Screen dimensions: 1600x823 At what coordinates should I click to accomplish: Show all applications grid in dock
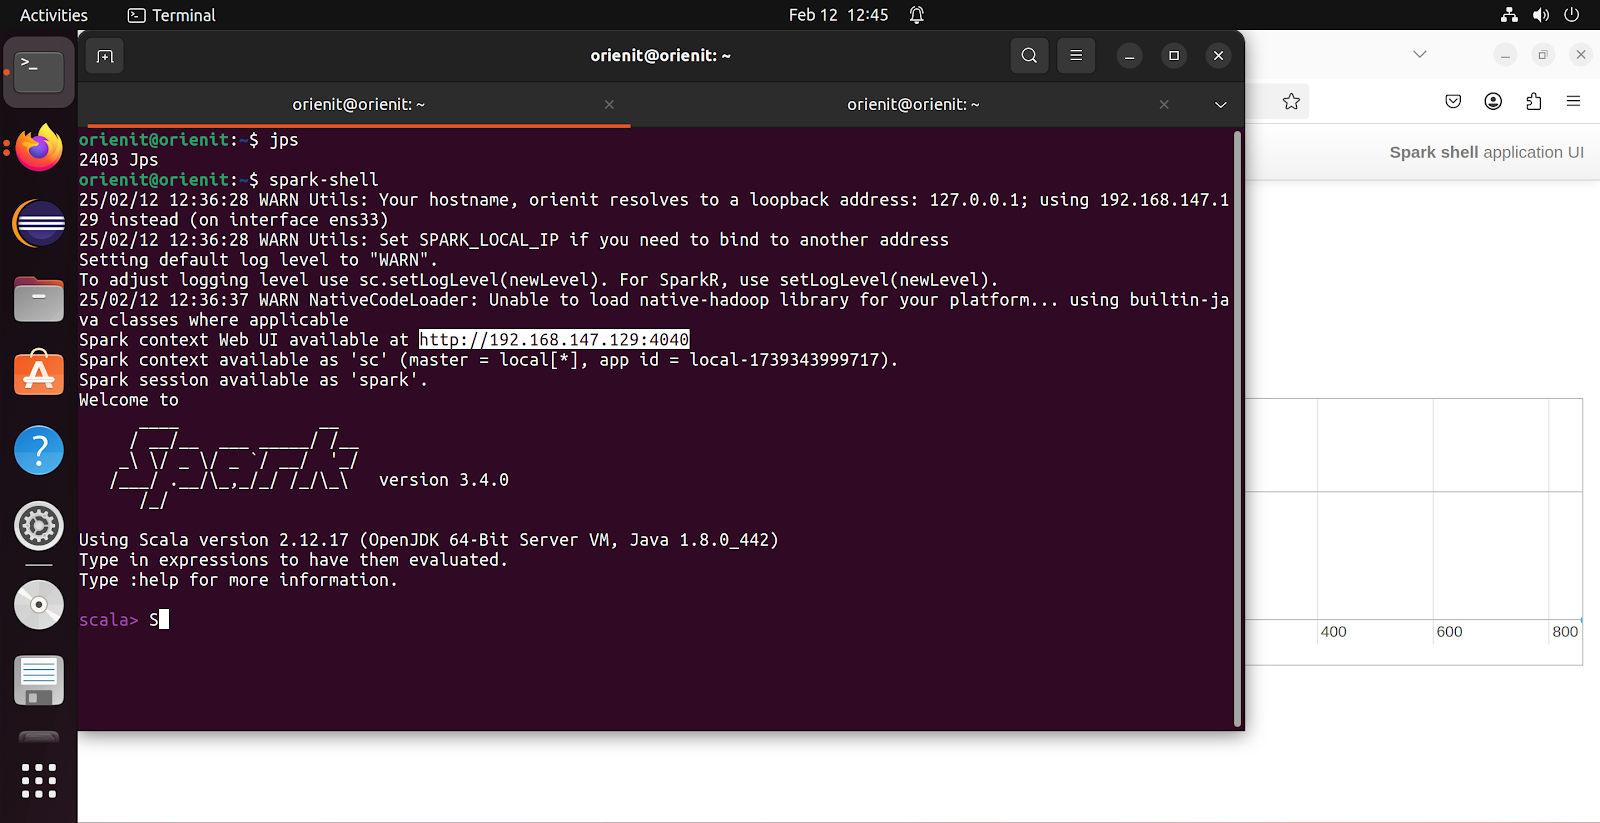point(39,780)
